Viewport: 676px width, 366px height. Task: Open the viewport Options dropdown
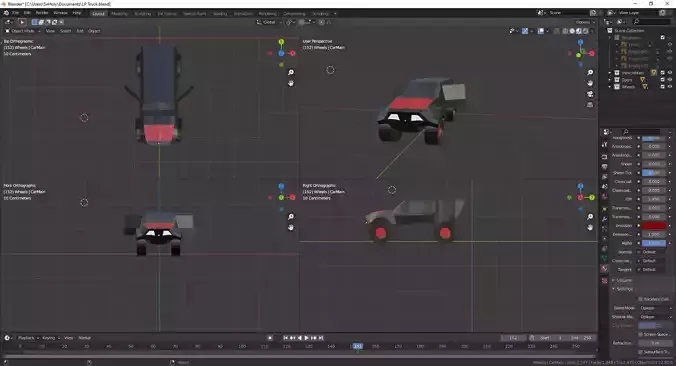(x=585, y=22)
